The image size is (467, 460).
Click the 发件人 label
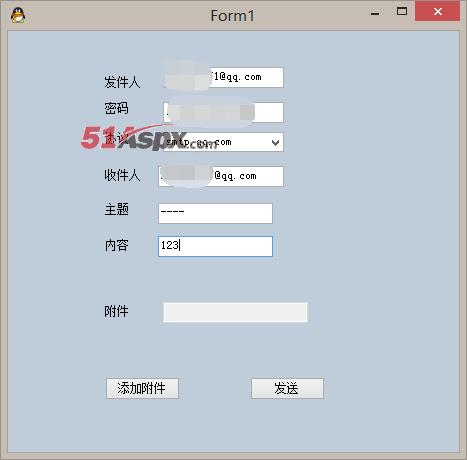pos(122,82)
